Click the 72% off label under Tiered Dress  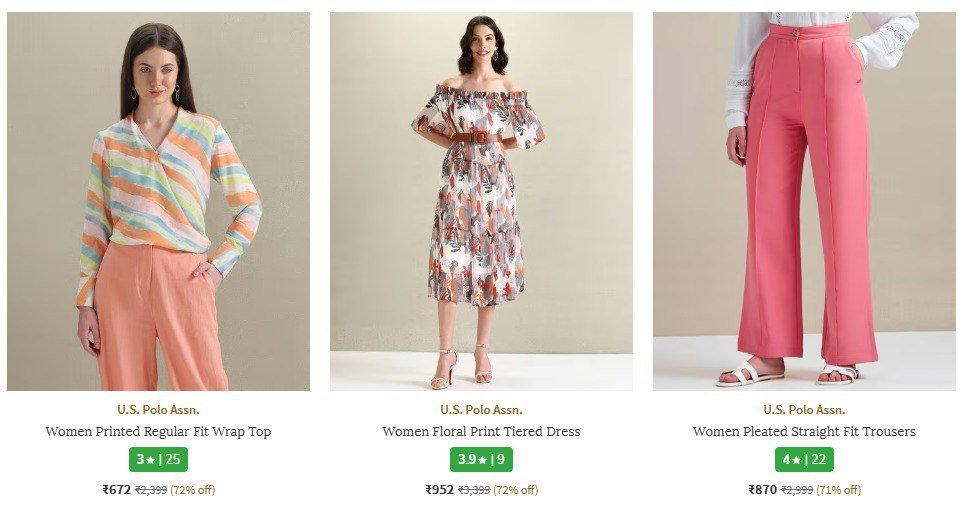(x=515, y=490)
